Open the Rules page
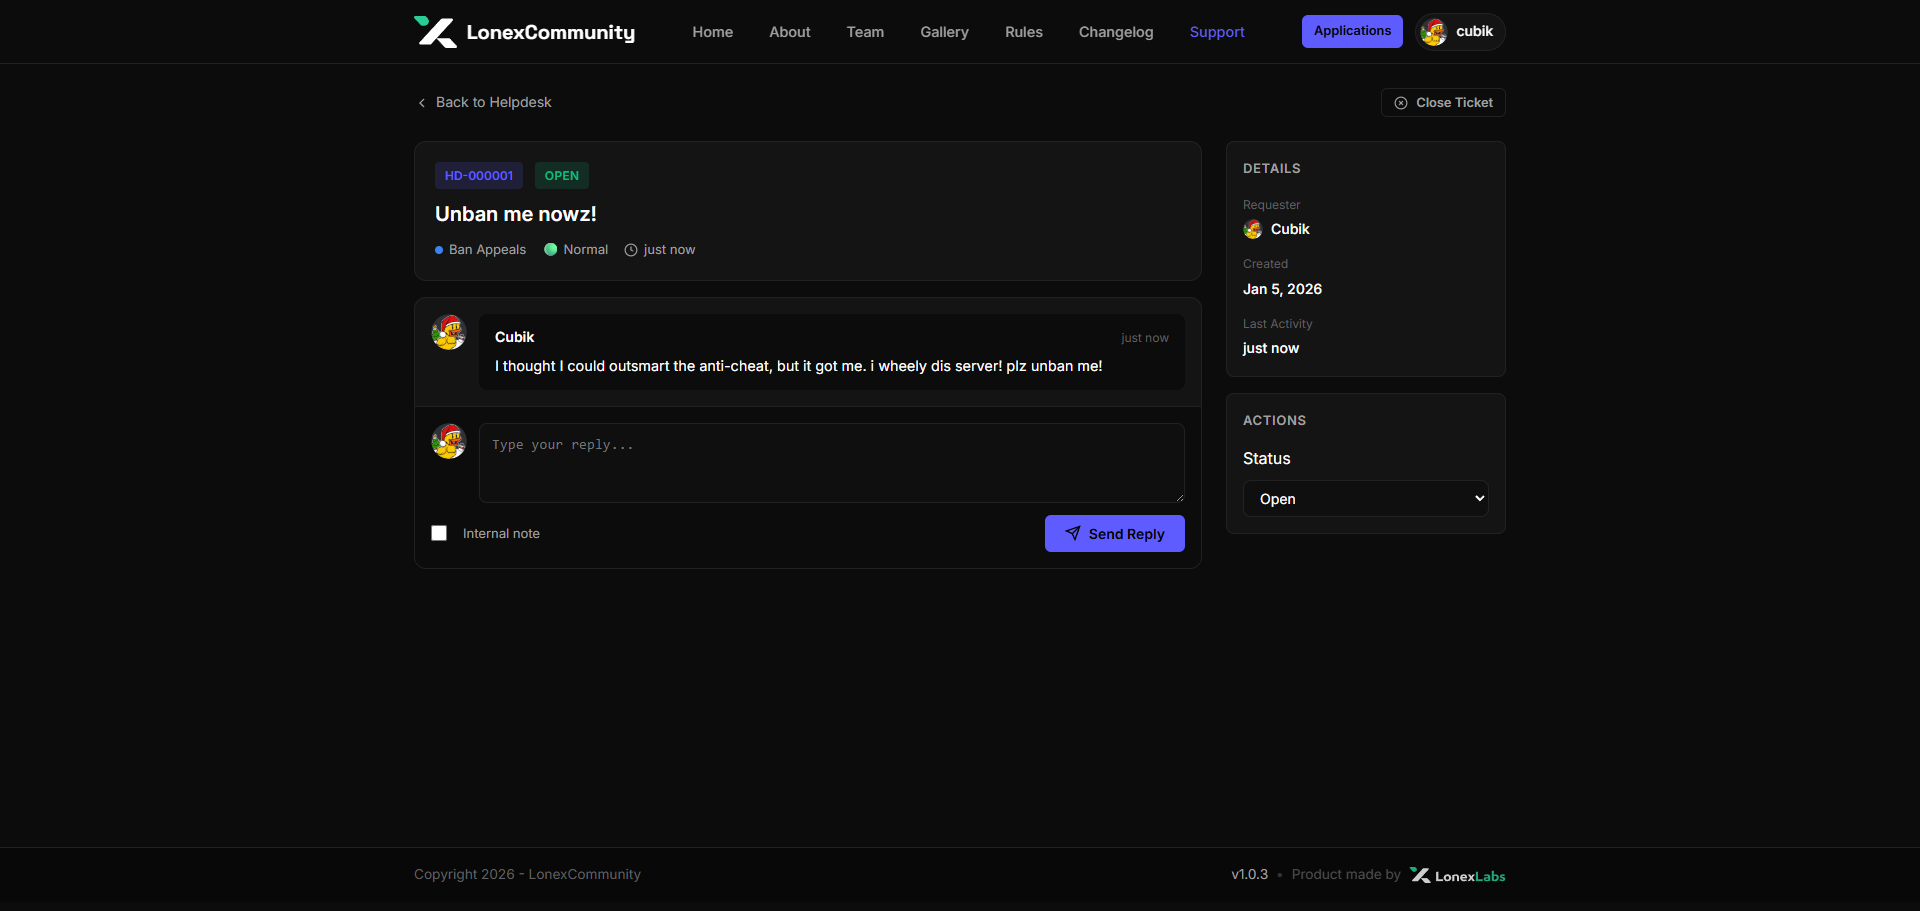 pos(1023,32)
